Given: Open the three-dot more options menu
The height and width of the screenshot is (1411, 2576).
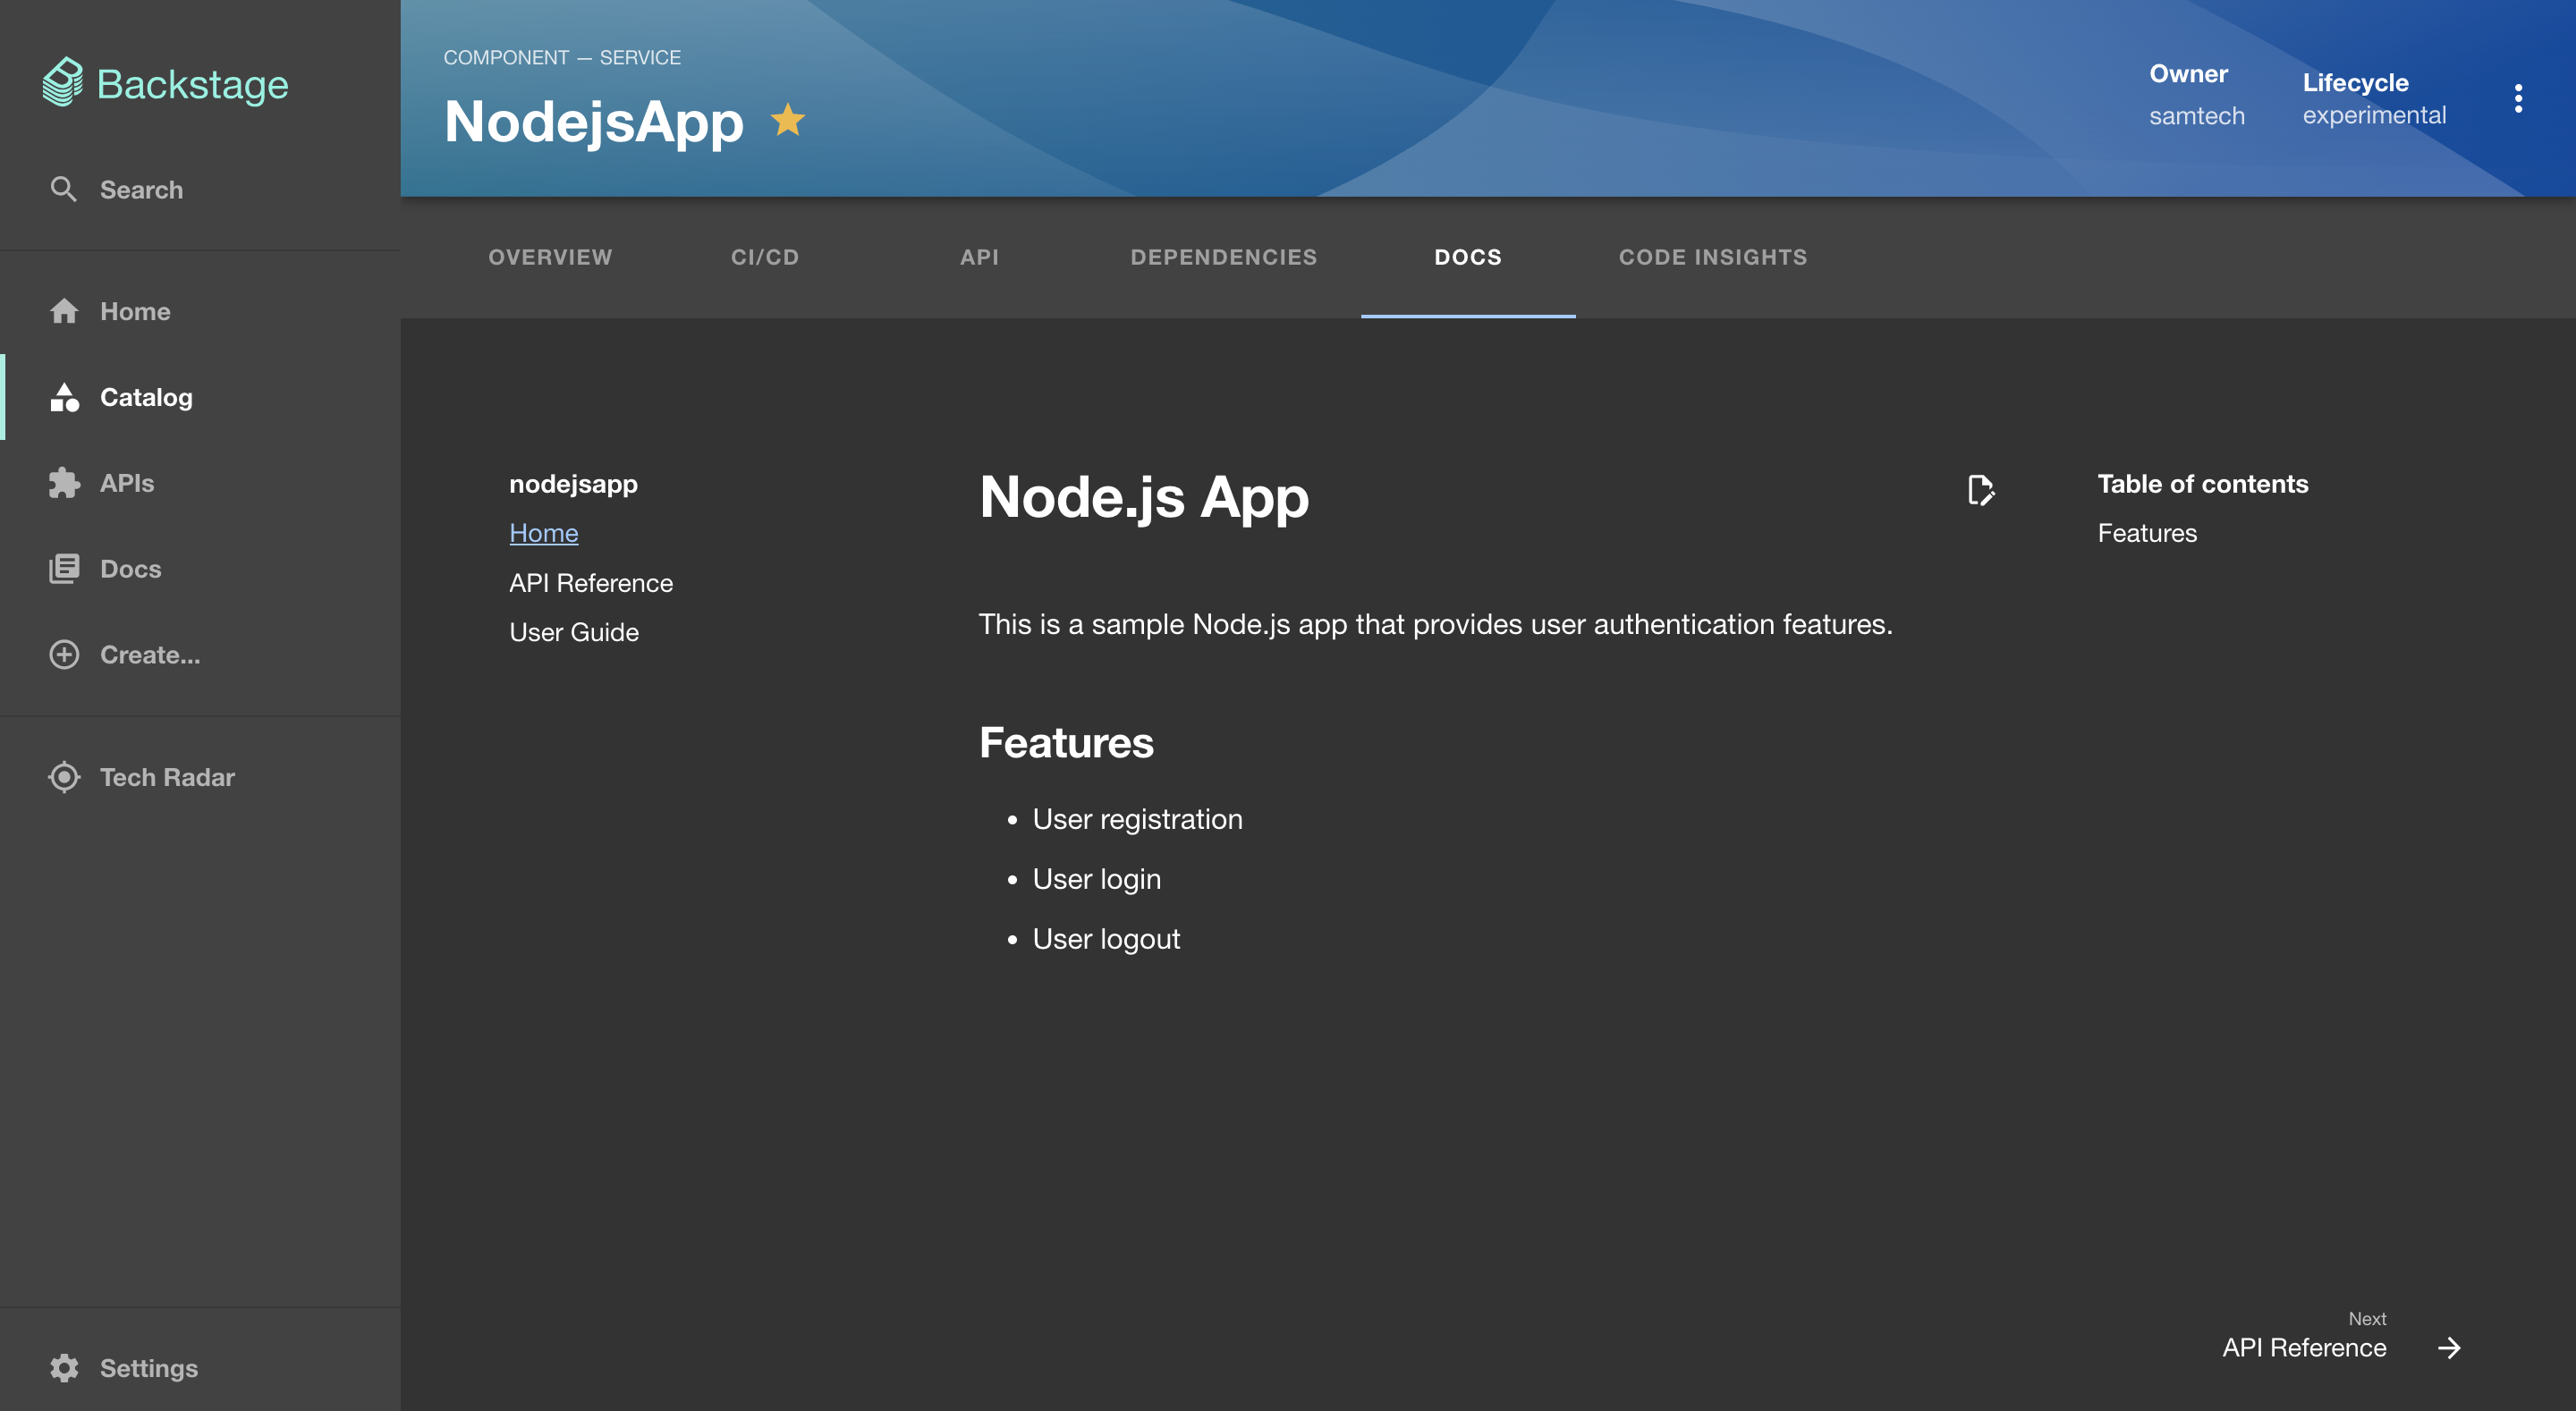Looking at the screenshot, I should point(2518,98).
